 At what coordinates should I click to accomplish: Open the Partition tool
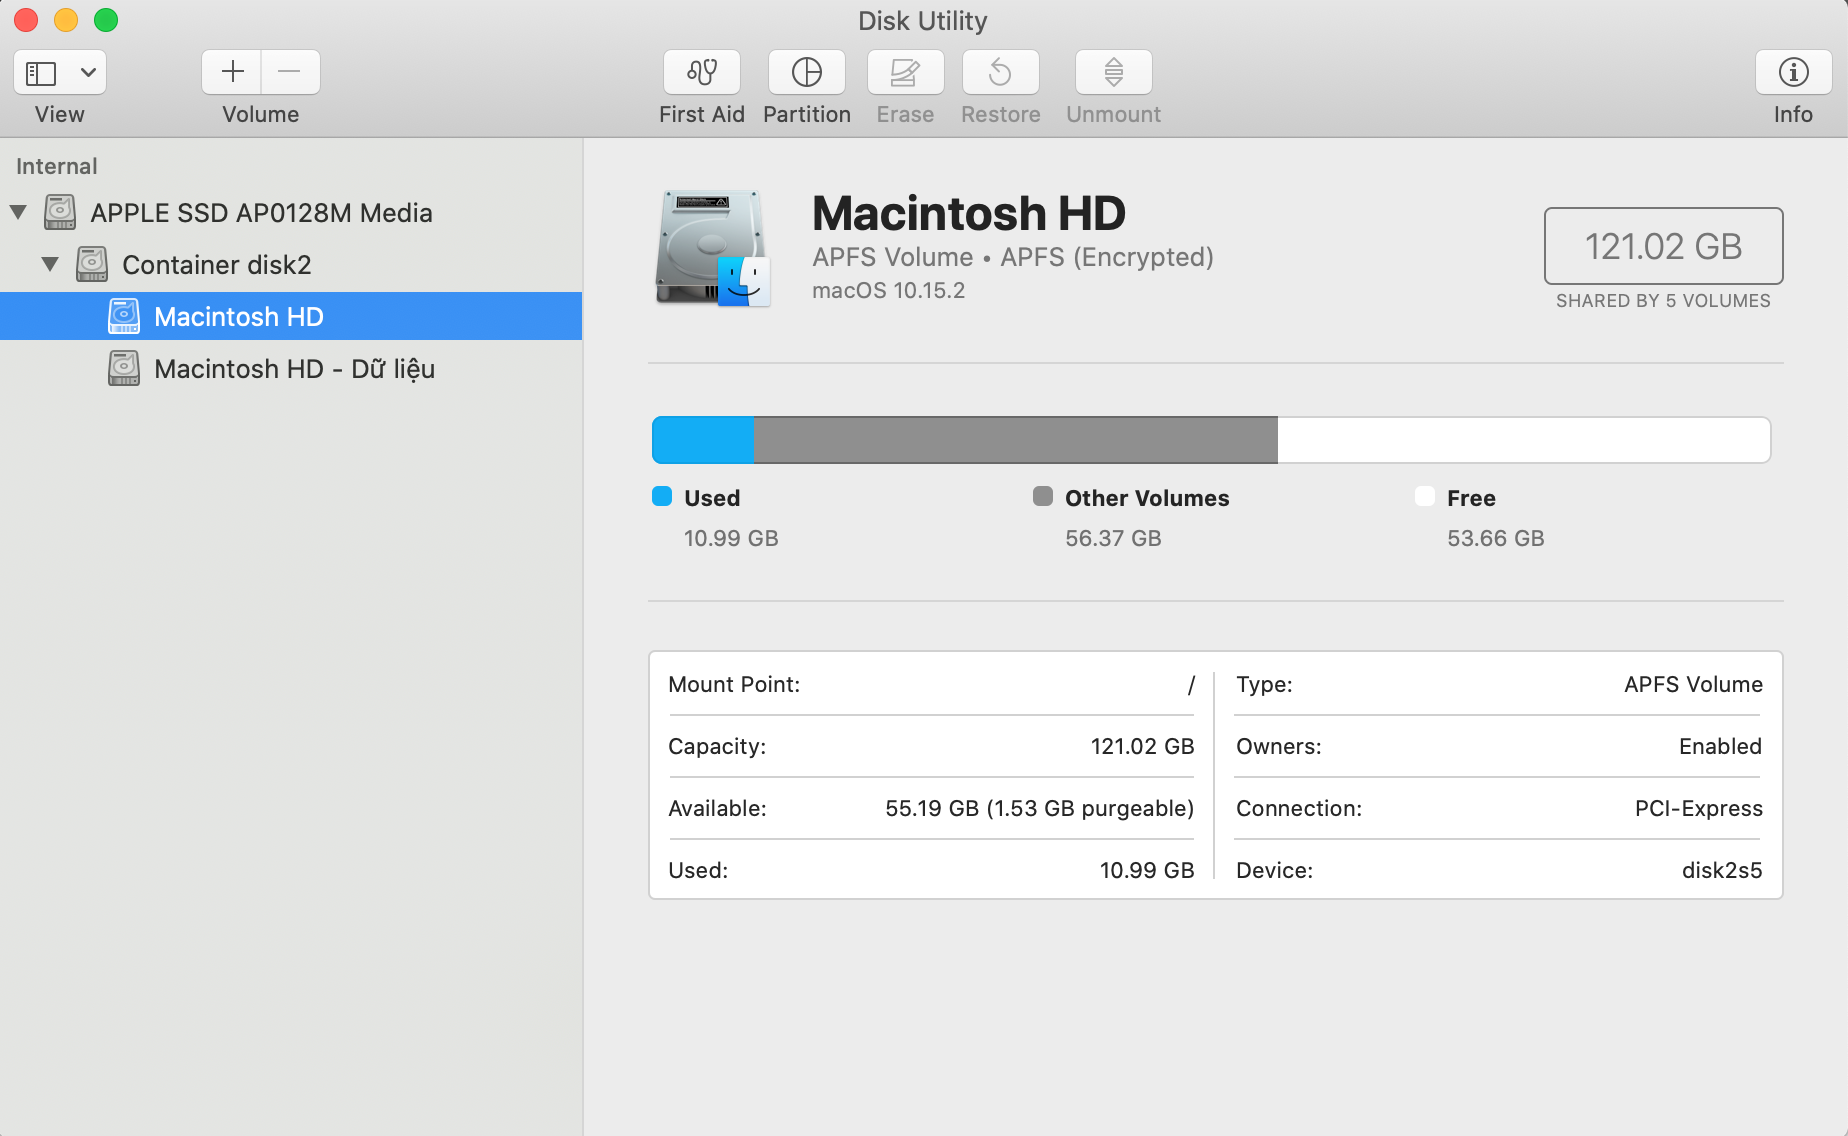(x=806, y=73)
